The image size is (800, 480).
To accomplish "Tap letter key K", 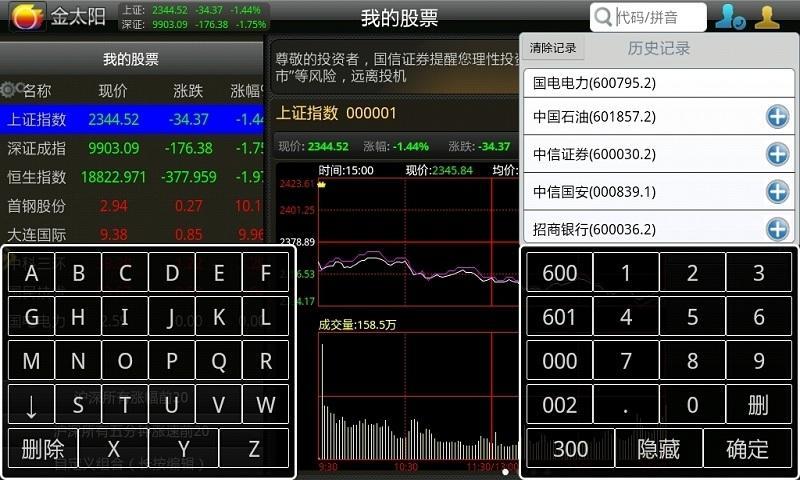I will click(x=219, y=317).
